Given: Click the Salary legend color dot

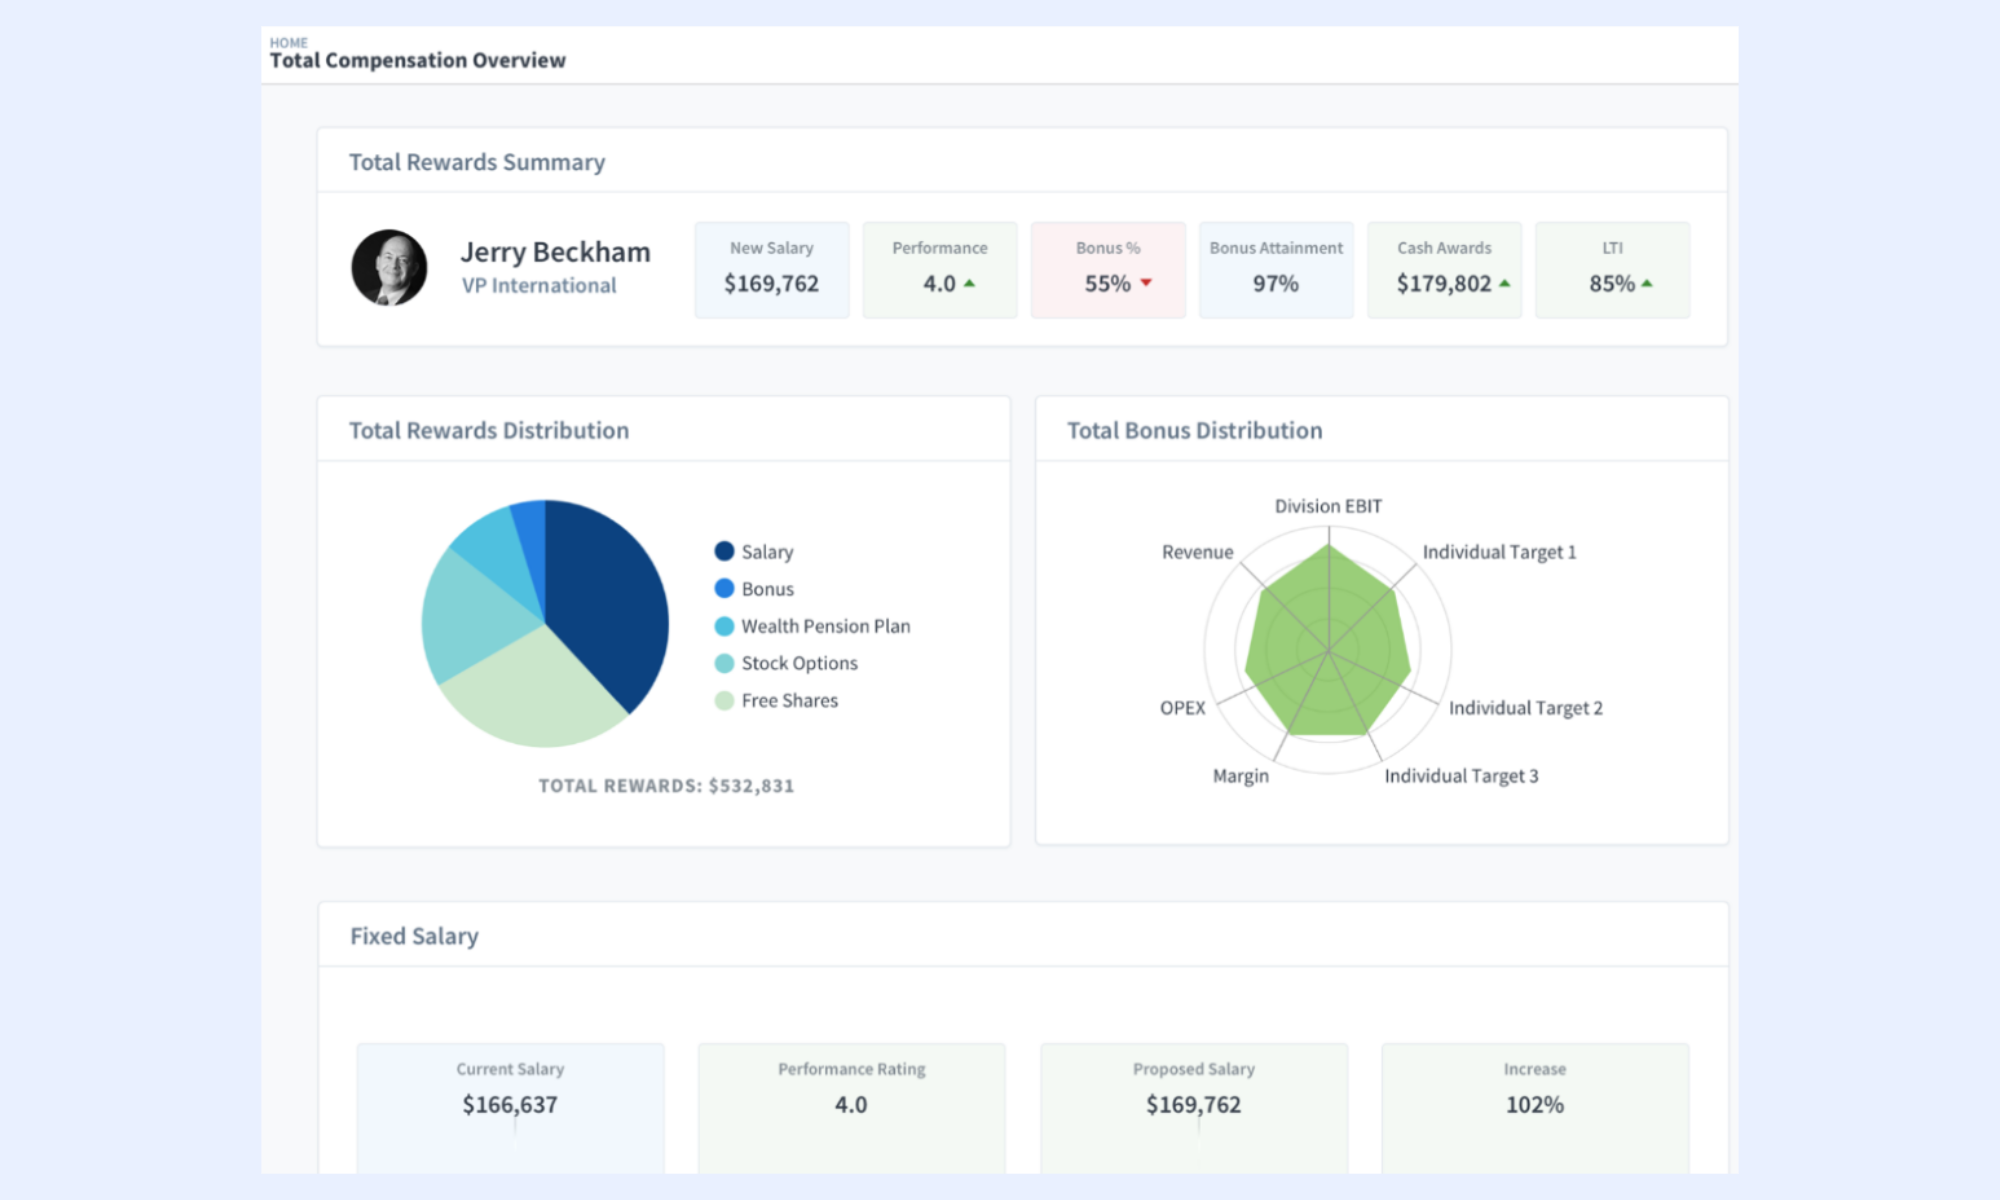Looking at the screenshot, I should pyautogui.click(x=724, y=551).
